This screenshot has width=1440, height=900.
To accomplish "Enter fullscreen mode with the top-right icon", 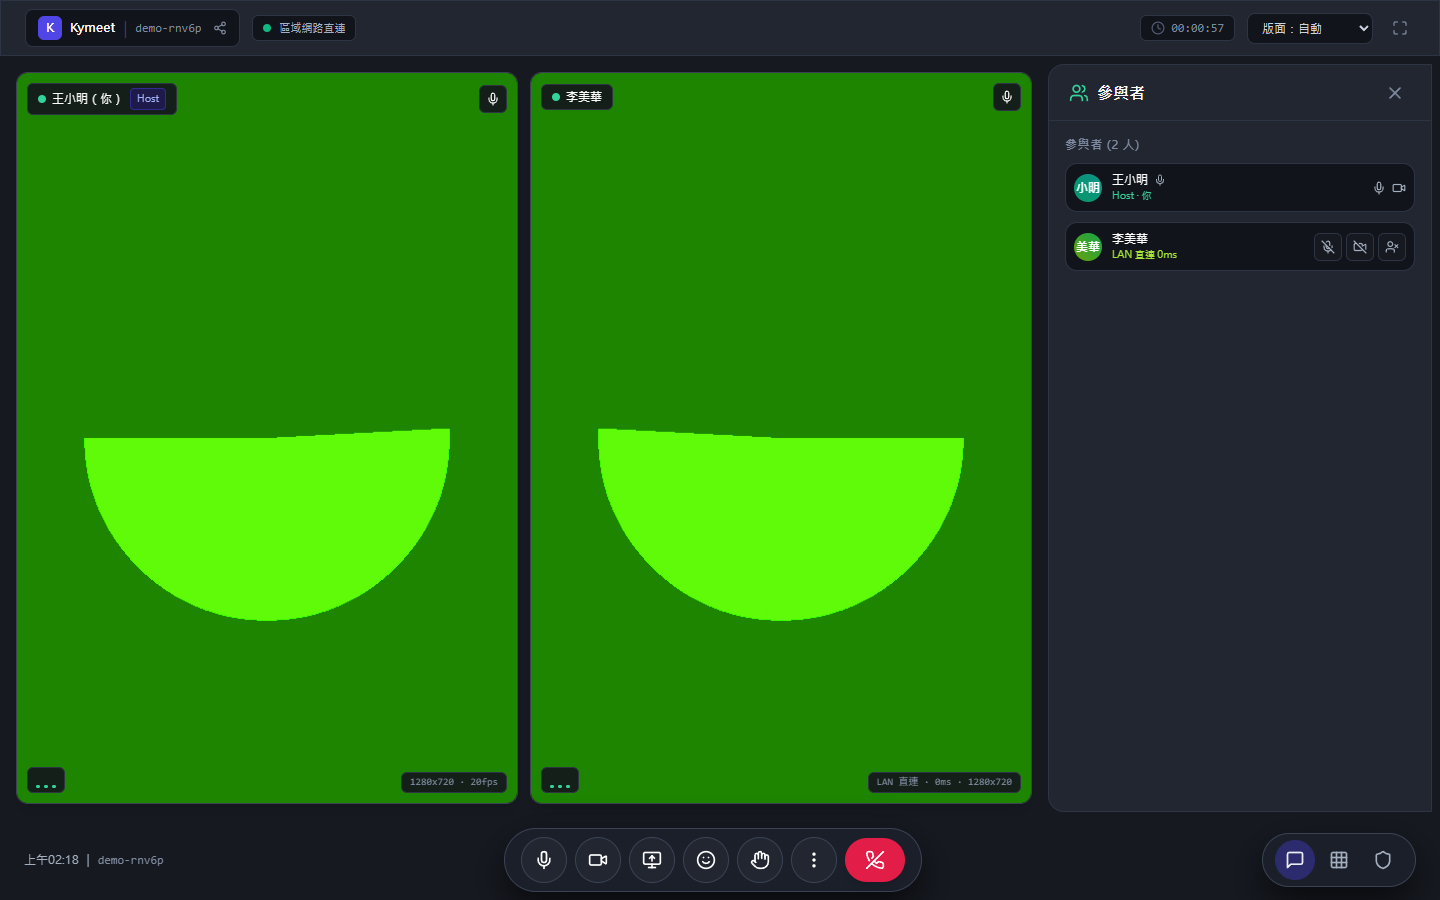I will tap(1400, 28).
